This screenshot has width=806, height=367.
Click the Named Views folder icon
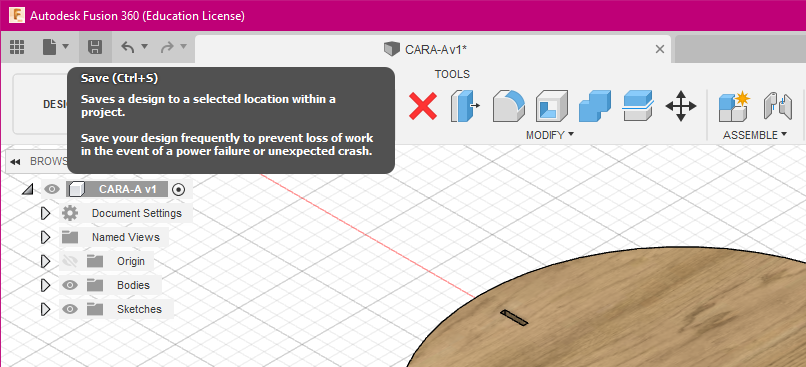pyautogui.click(x=70, y=237)
